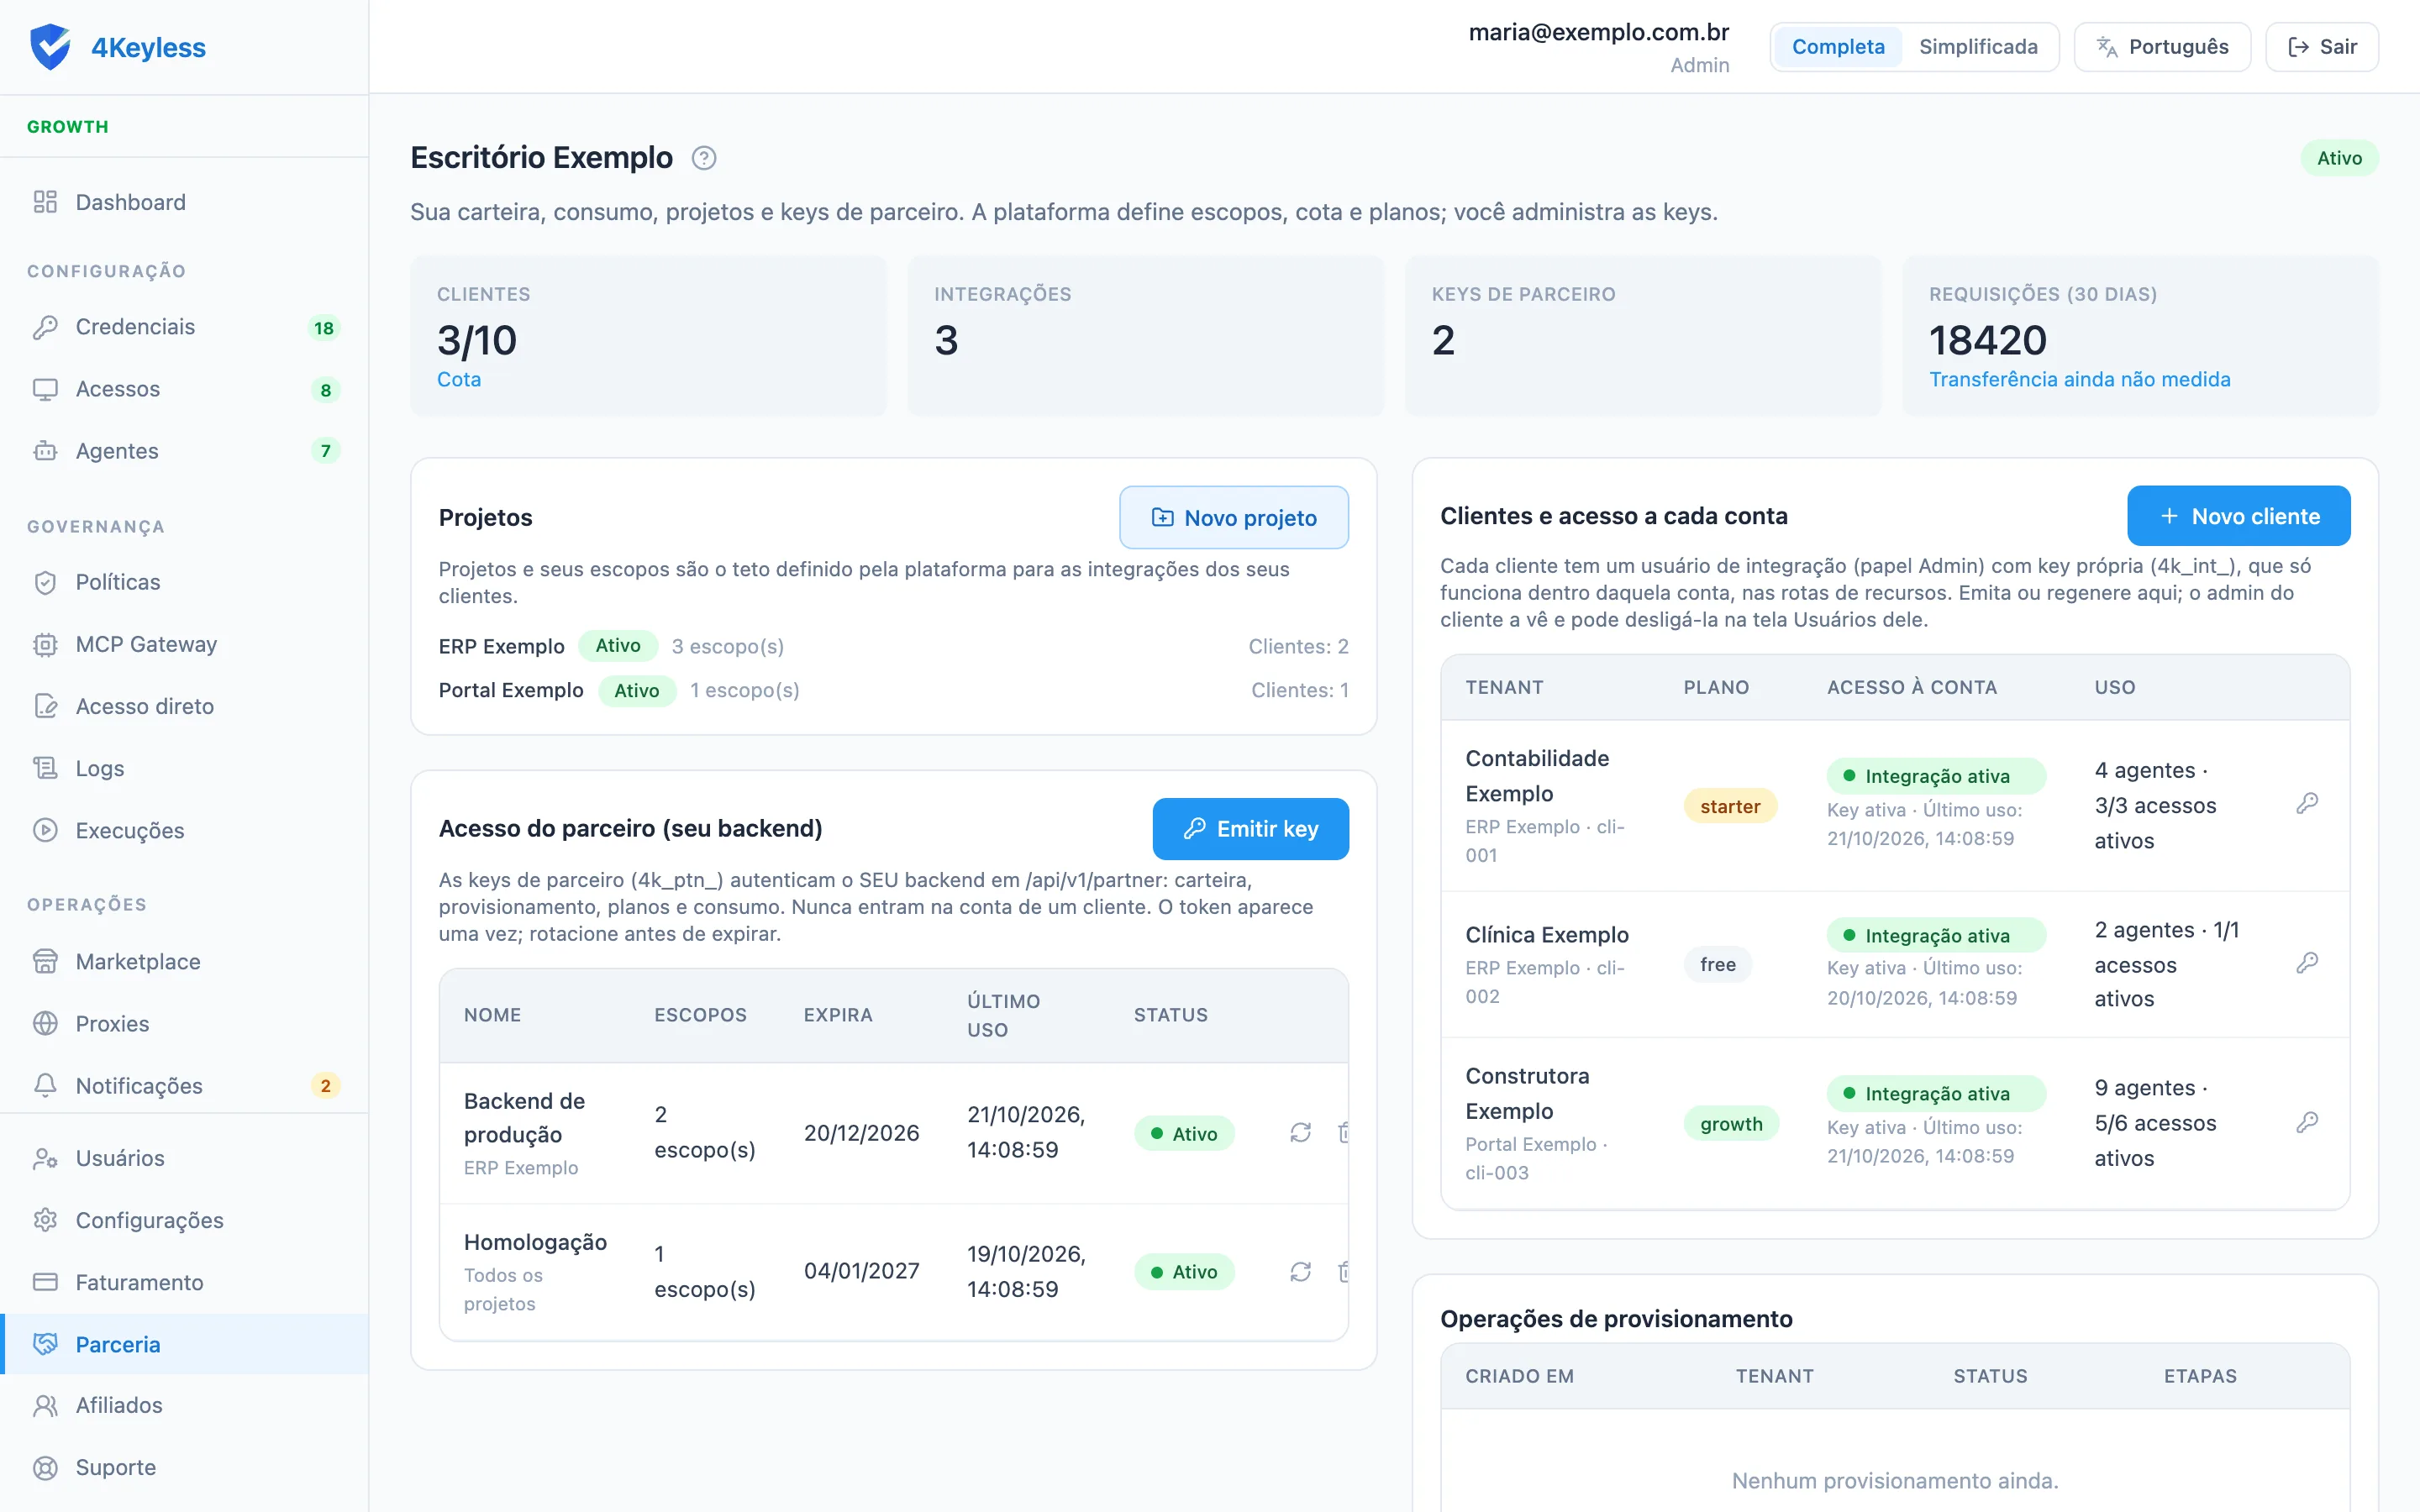Click the MCP Gateway chip icon
The image size is (2420, 1512).
45,644
